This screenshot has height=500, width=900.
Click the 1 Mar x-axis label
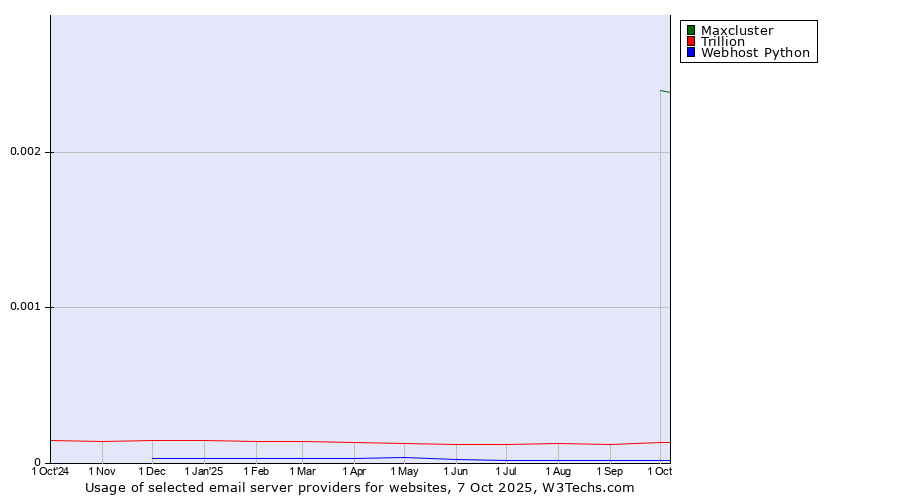302,471
